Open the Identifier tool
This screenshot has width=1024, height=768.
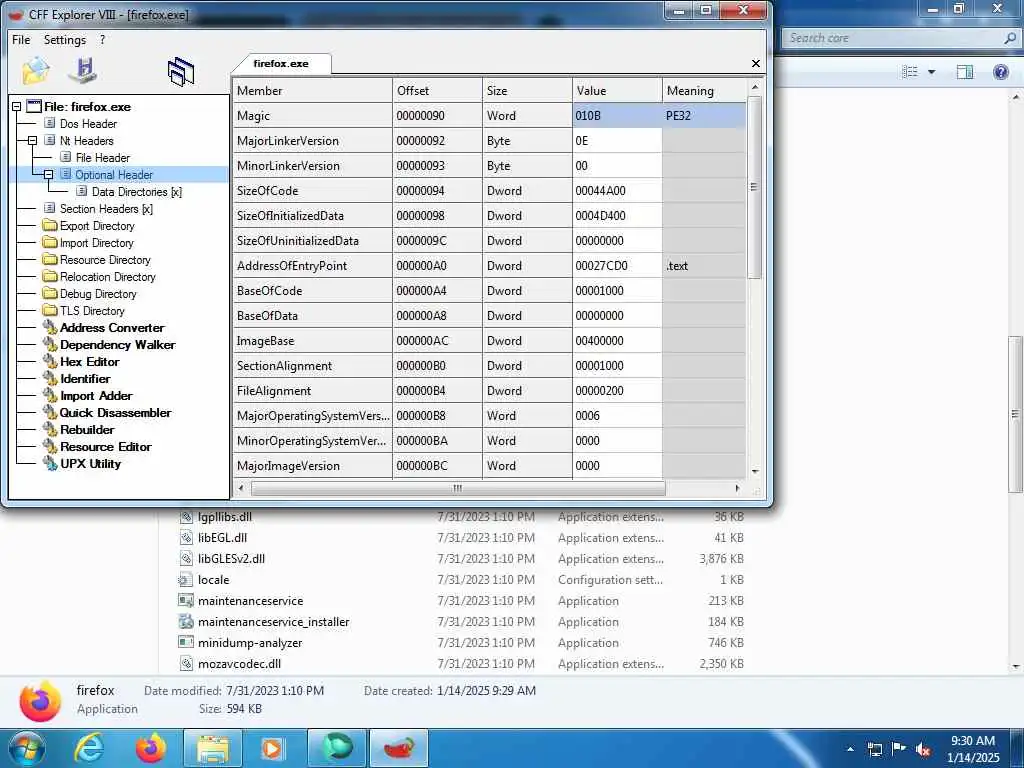85,379
